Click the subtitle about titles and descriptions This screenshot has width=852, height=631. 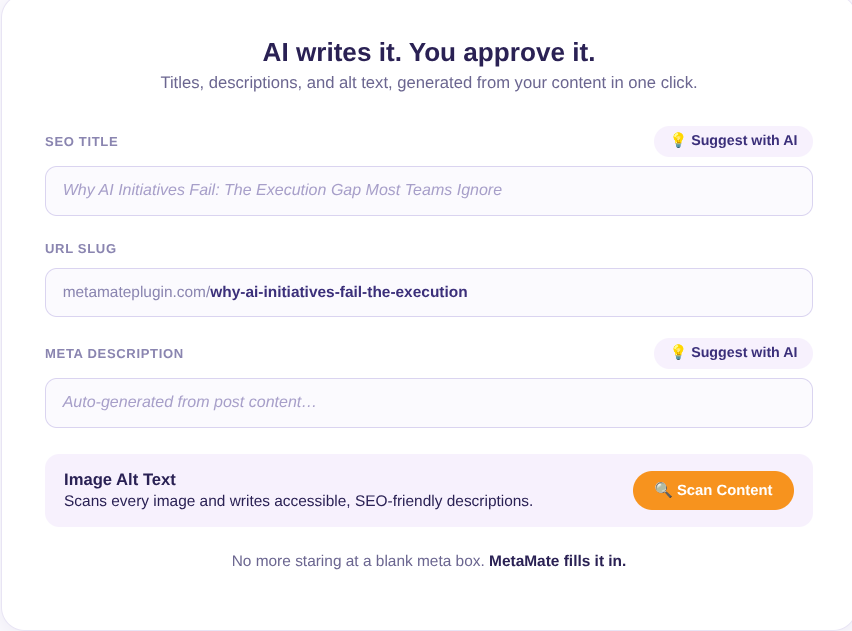pyautogui.click(x=429, y=83)
